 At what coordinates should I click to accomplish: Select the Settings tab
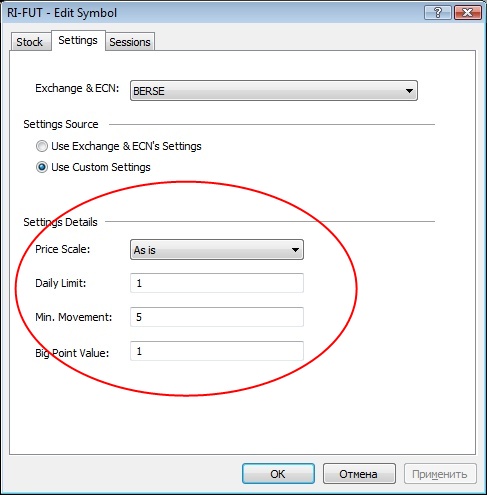click(78, 40)
